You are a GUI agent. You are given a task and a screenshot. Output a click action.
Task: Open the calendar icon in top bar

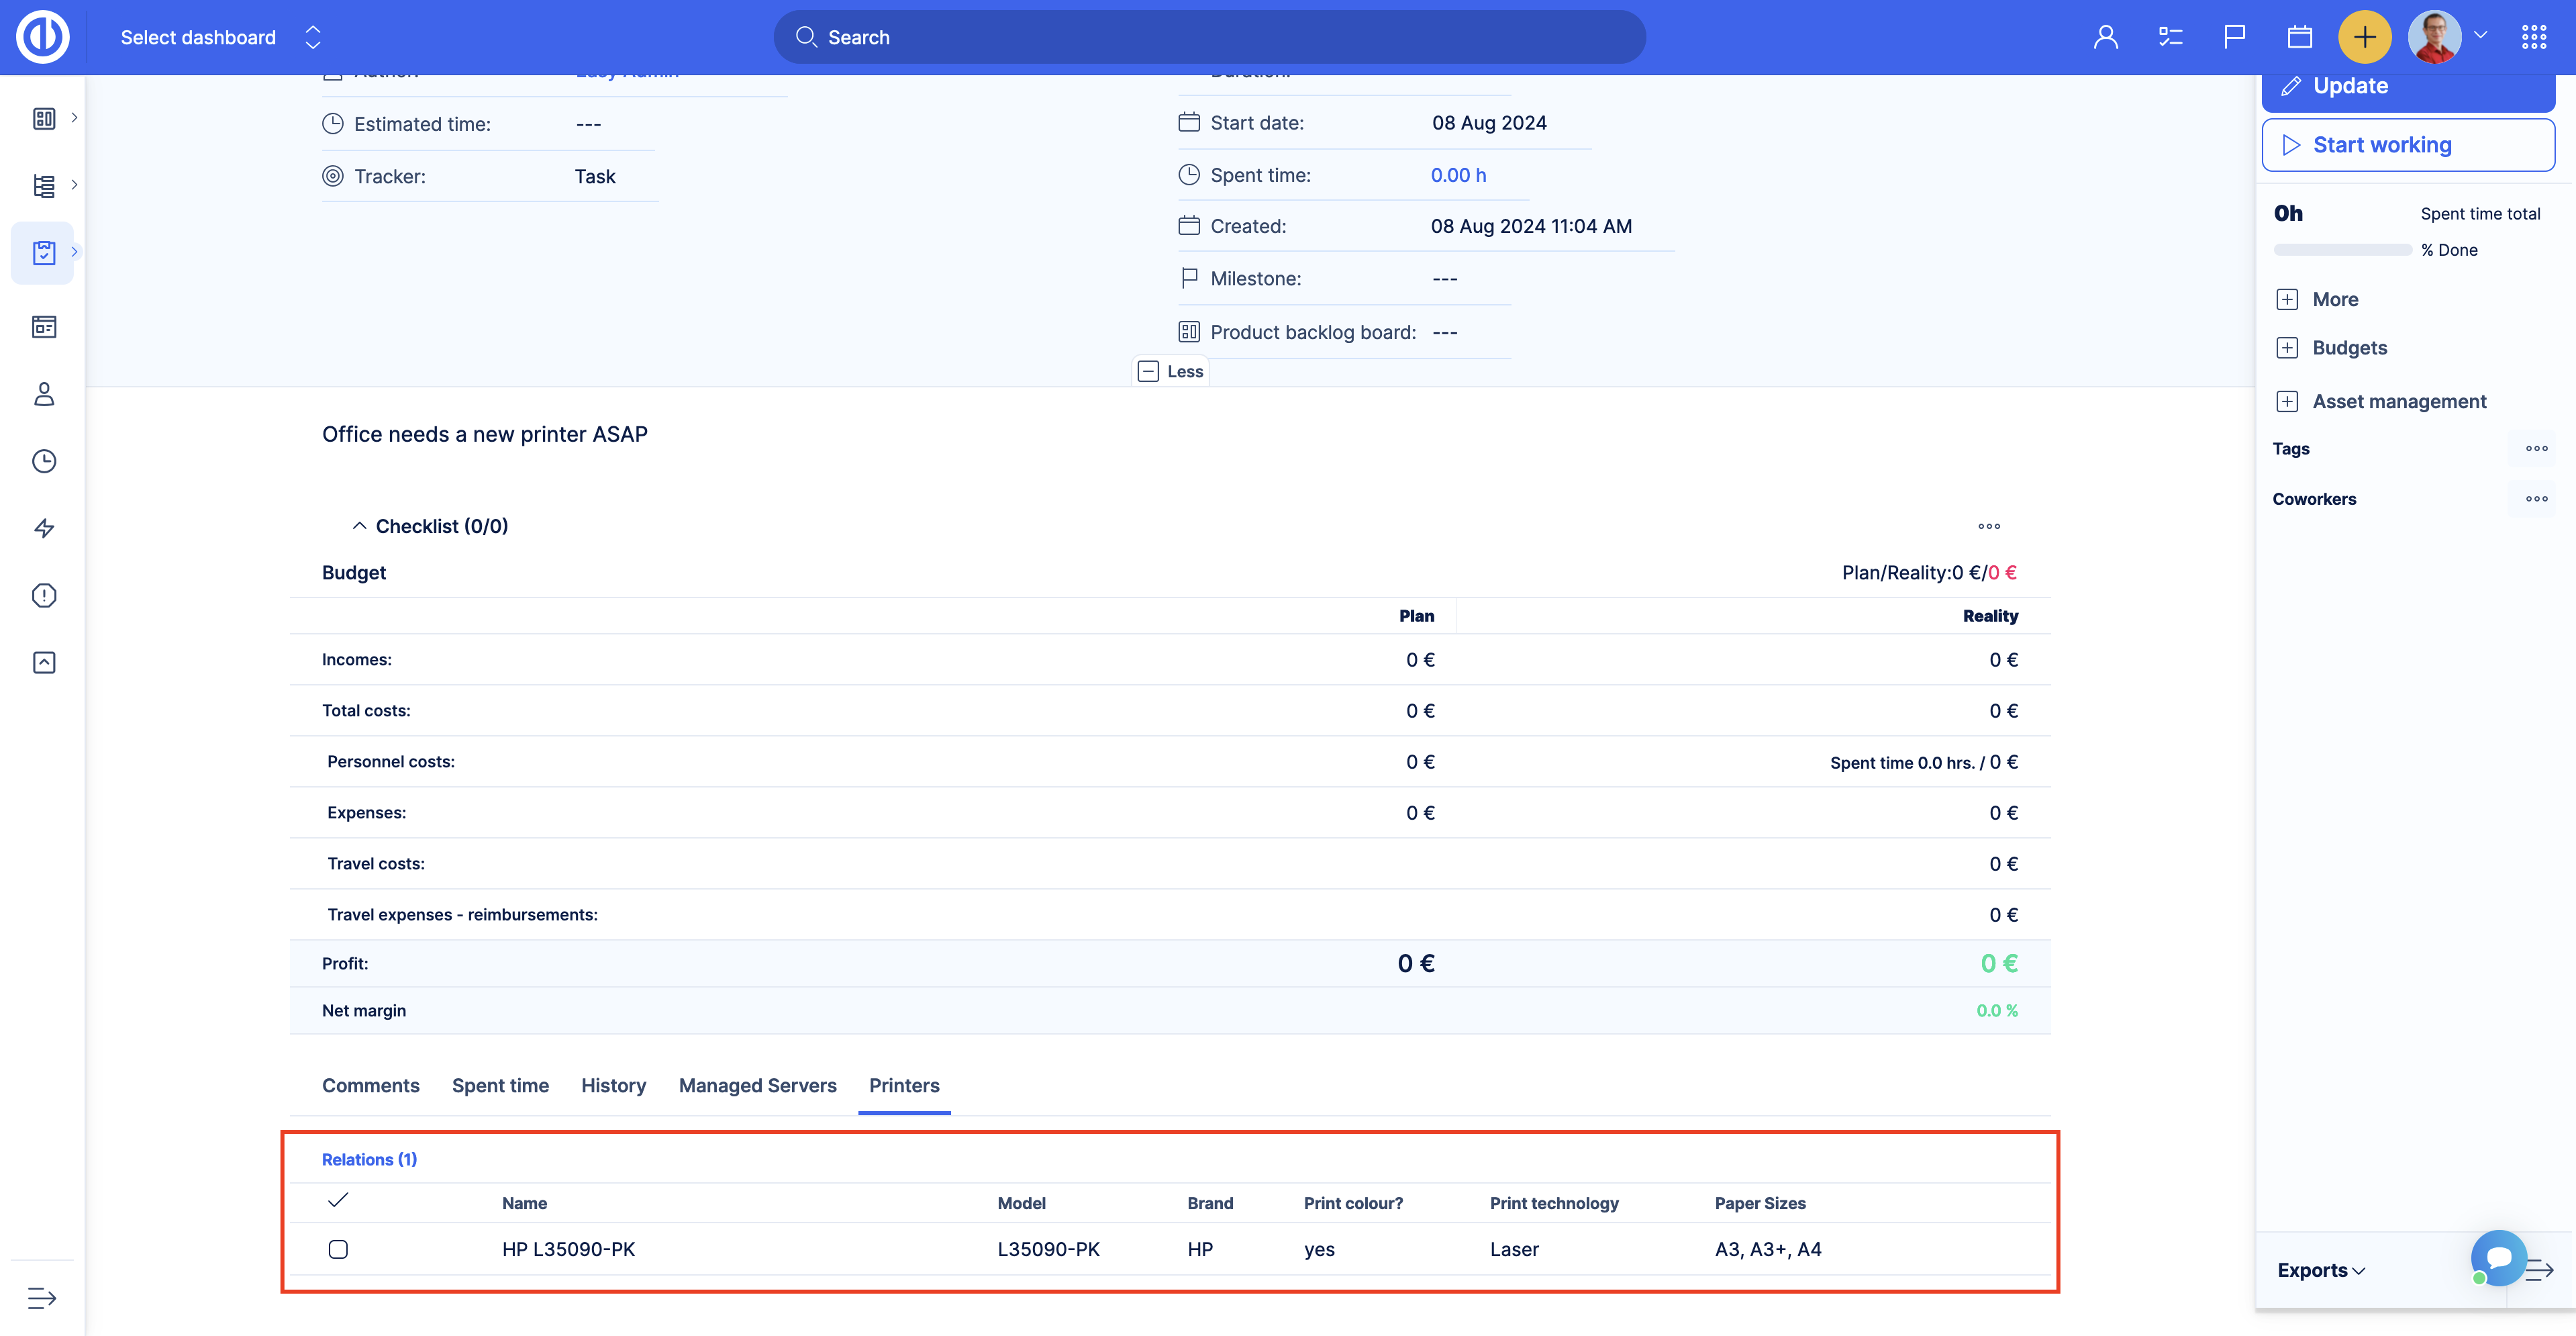coord(2299,37)
